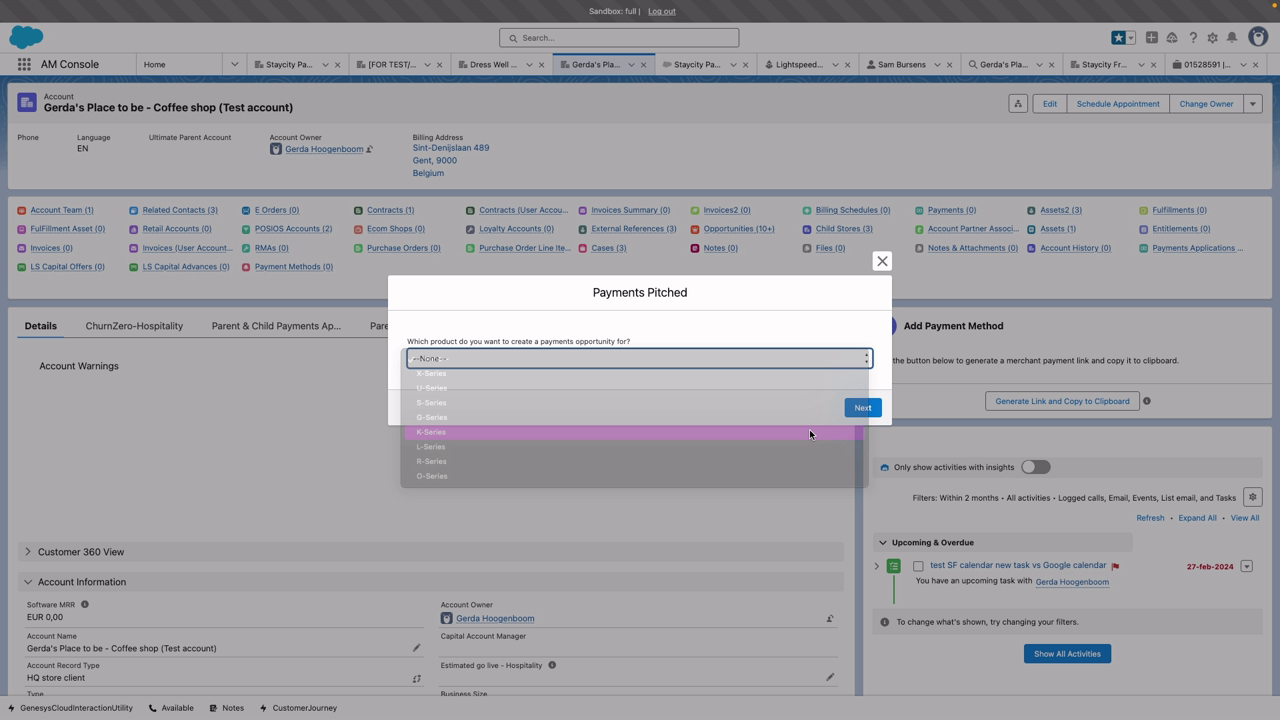Open the Trailhead guidance icon in header
Viewport: 1280px width, 720px height.
(x=1172, y=38)
